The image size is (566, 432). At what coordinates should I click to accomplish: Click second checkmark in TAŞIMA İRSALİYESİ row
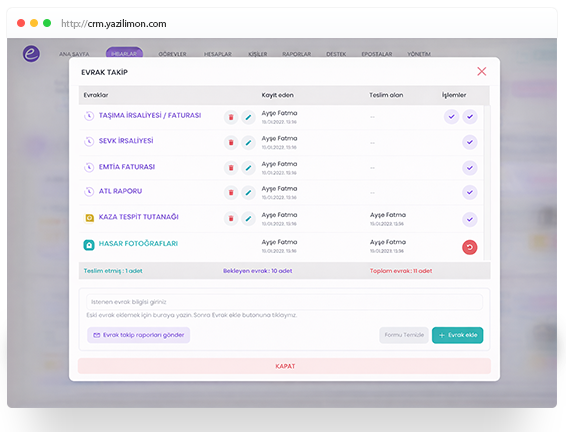coord(470,117)
